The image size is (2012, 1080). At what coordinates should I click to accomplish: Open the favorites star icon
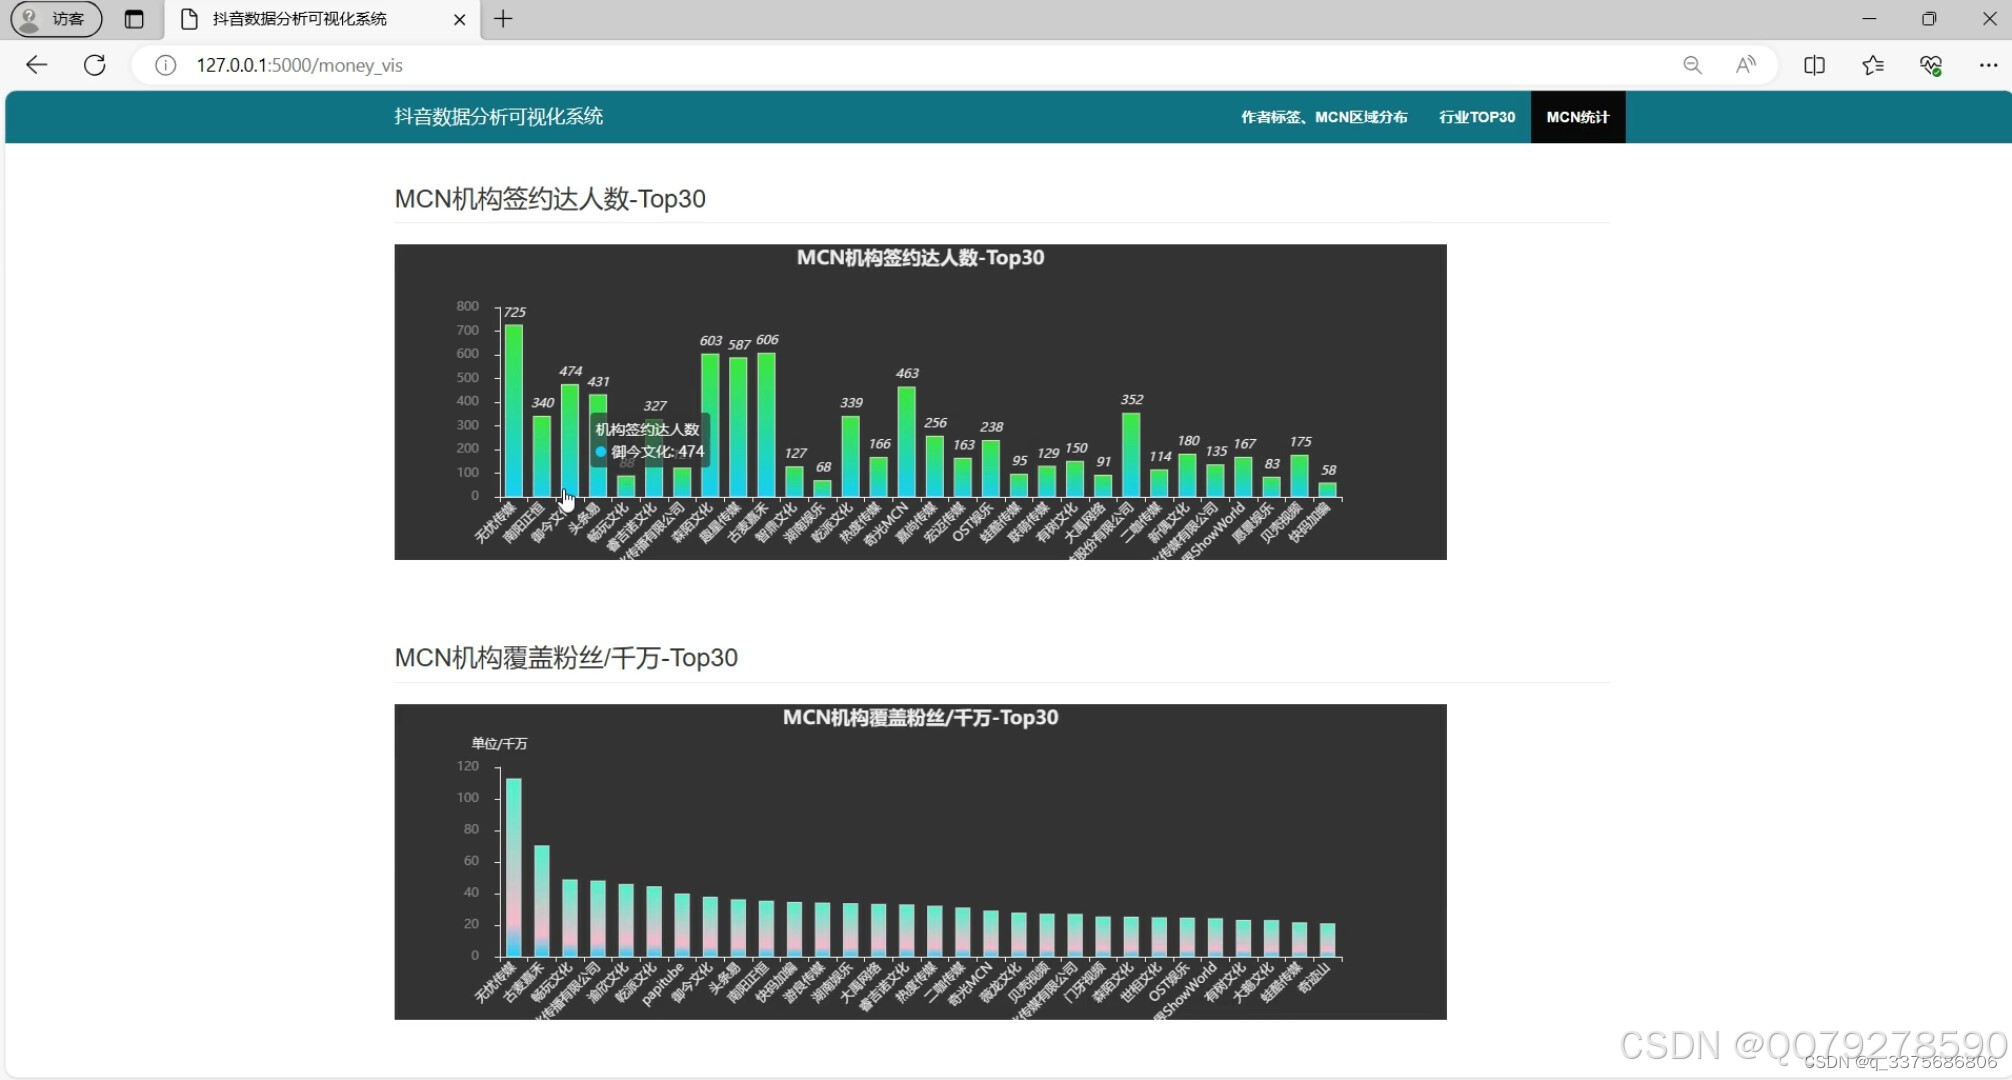[x=1873, y=65]
